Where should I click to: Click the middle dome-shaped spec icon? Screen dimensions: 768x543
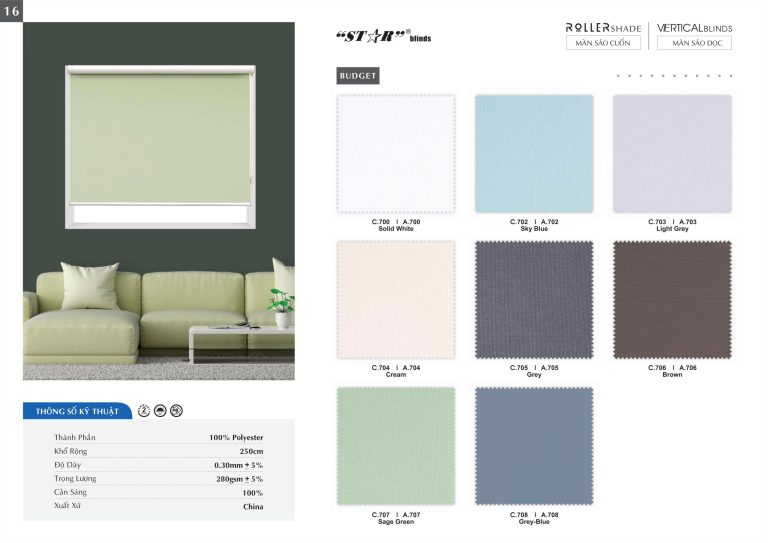(160, 411)
